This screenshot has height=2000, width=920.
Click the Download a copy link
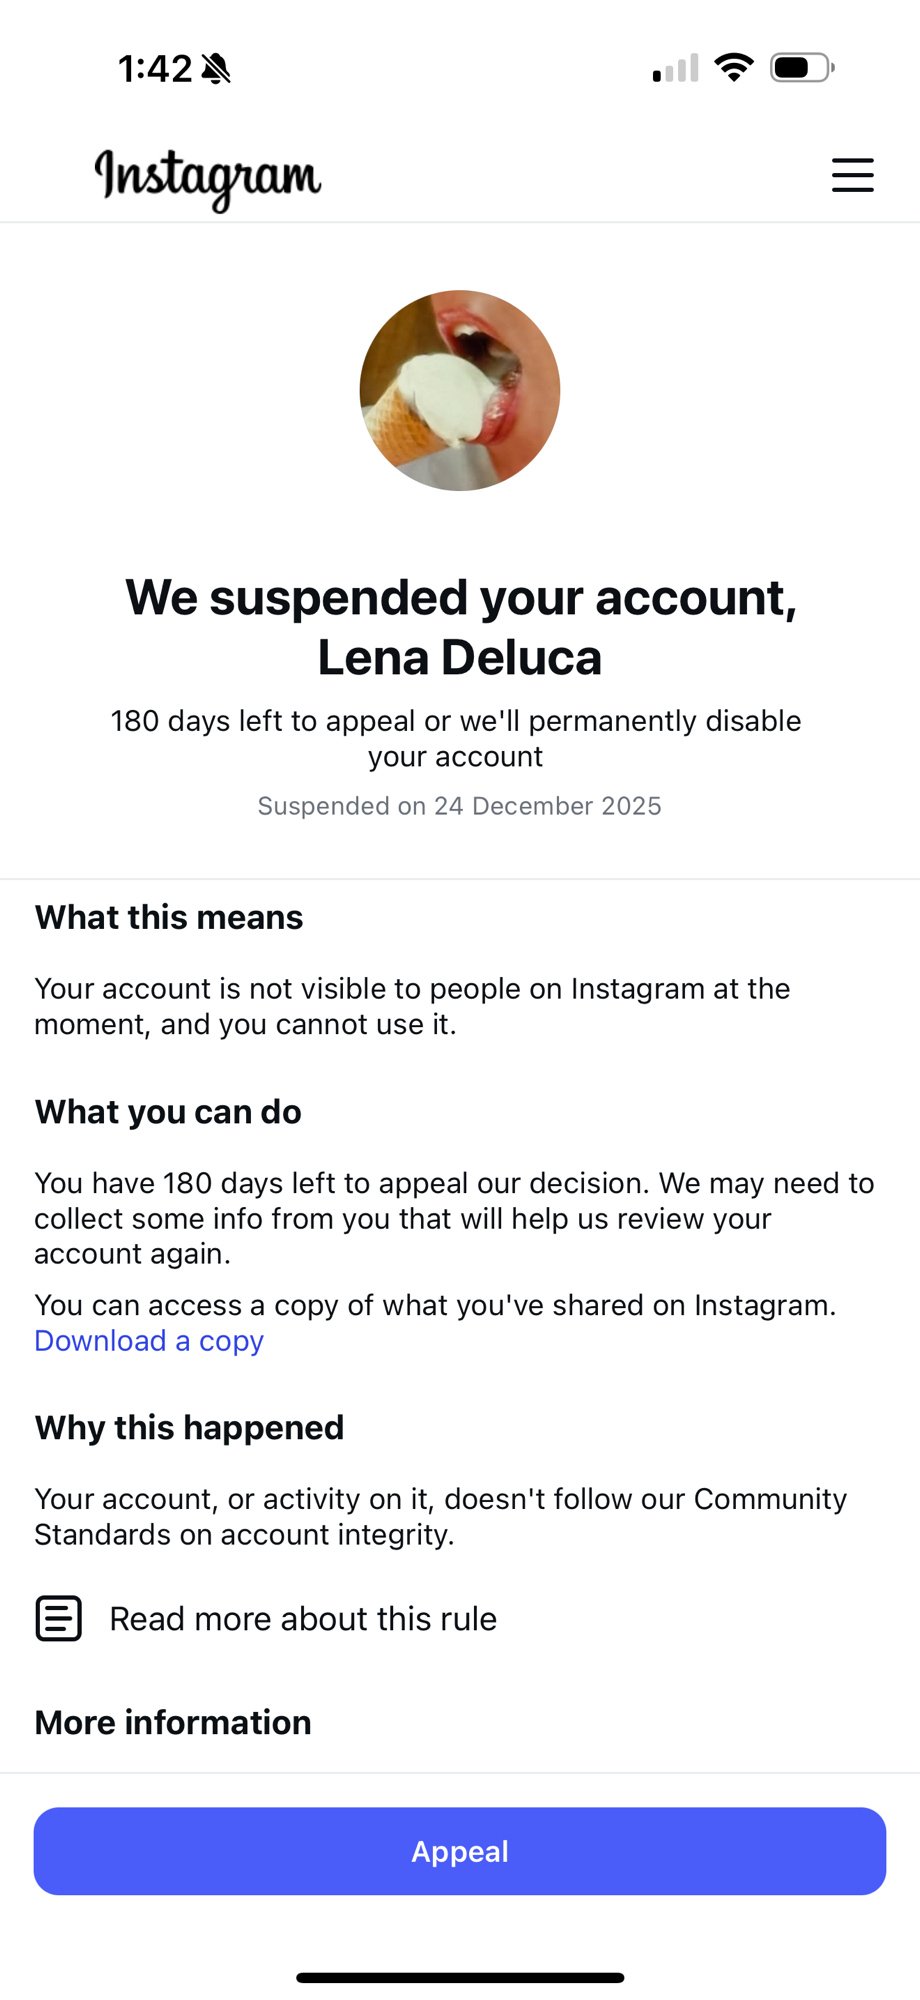click(x=149, y=1341)
